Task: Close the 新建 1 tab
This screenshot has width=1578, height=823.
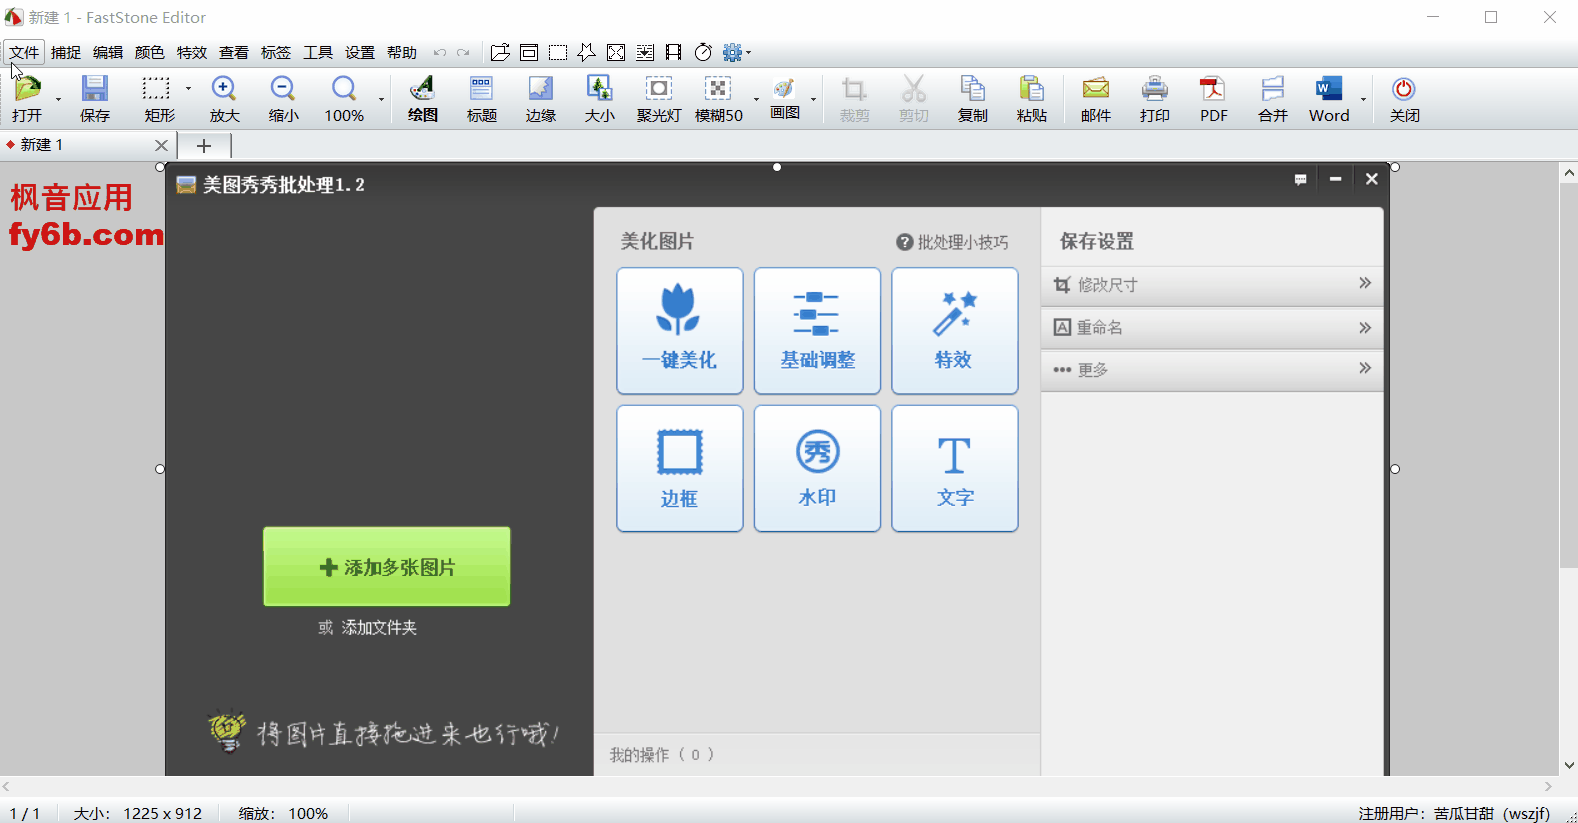Action: pyautogui.click(x=161, y=145)
